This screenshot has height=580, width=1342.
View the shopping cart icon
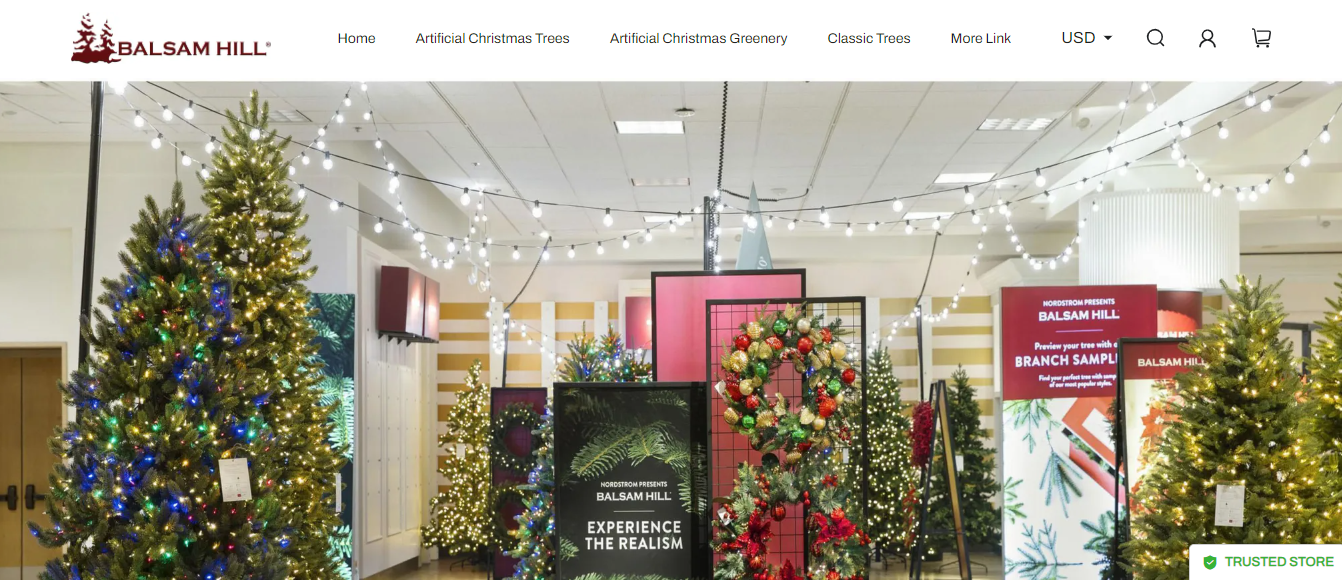(x=1261, y=38)
